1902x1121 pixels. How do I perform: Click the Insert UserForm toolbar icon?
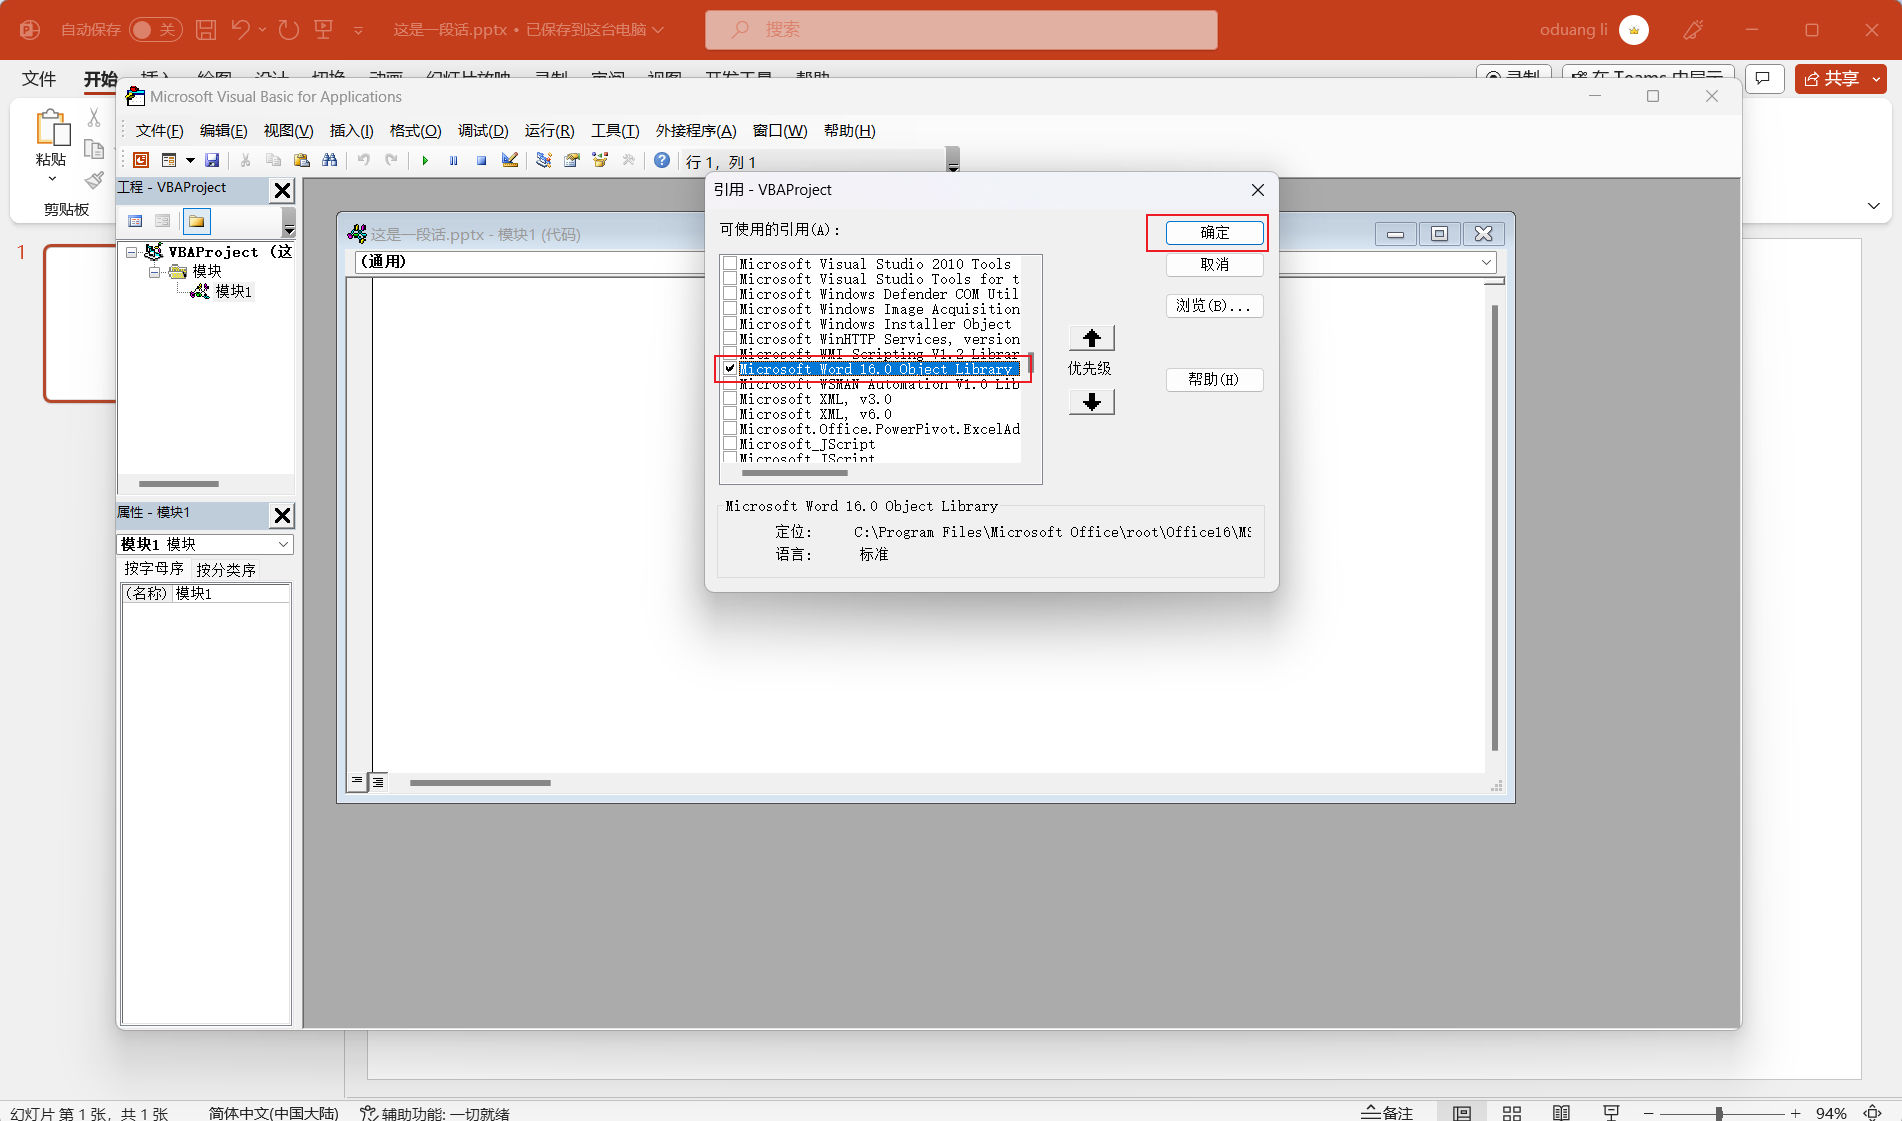point(169,160)
